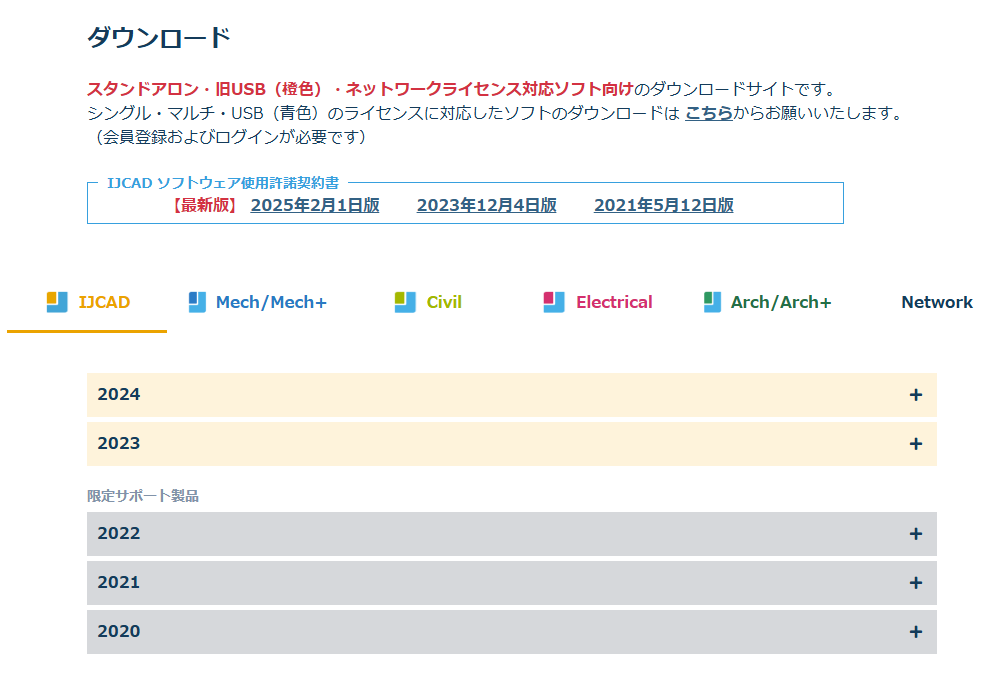Expand the 2024 section with its plus icon

[x=916, y=395]
